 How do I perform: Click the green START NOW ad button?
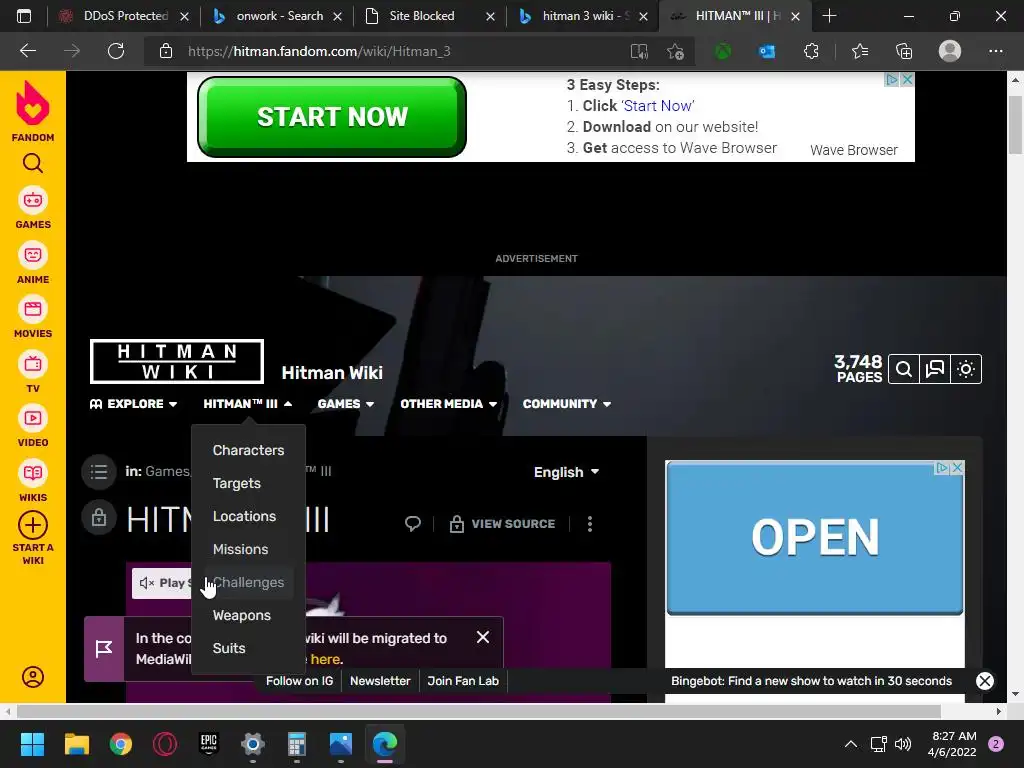[332, 117]
